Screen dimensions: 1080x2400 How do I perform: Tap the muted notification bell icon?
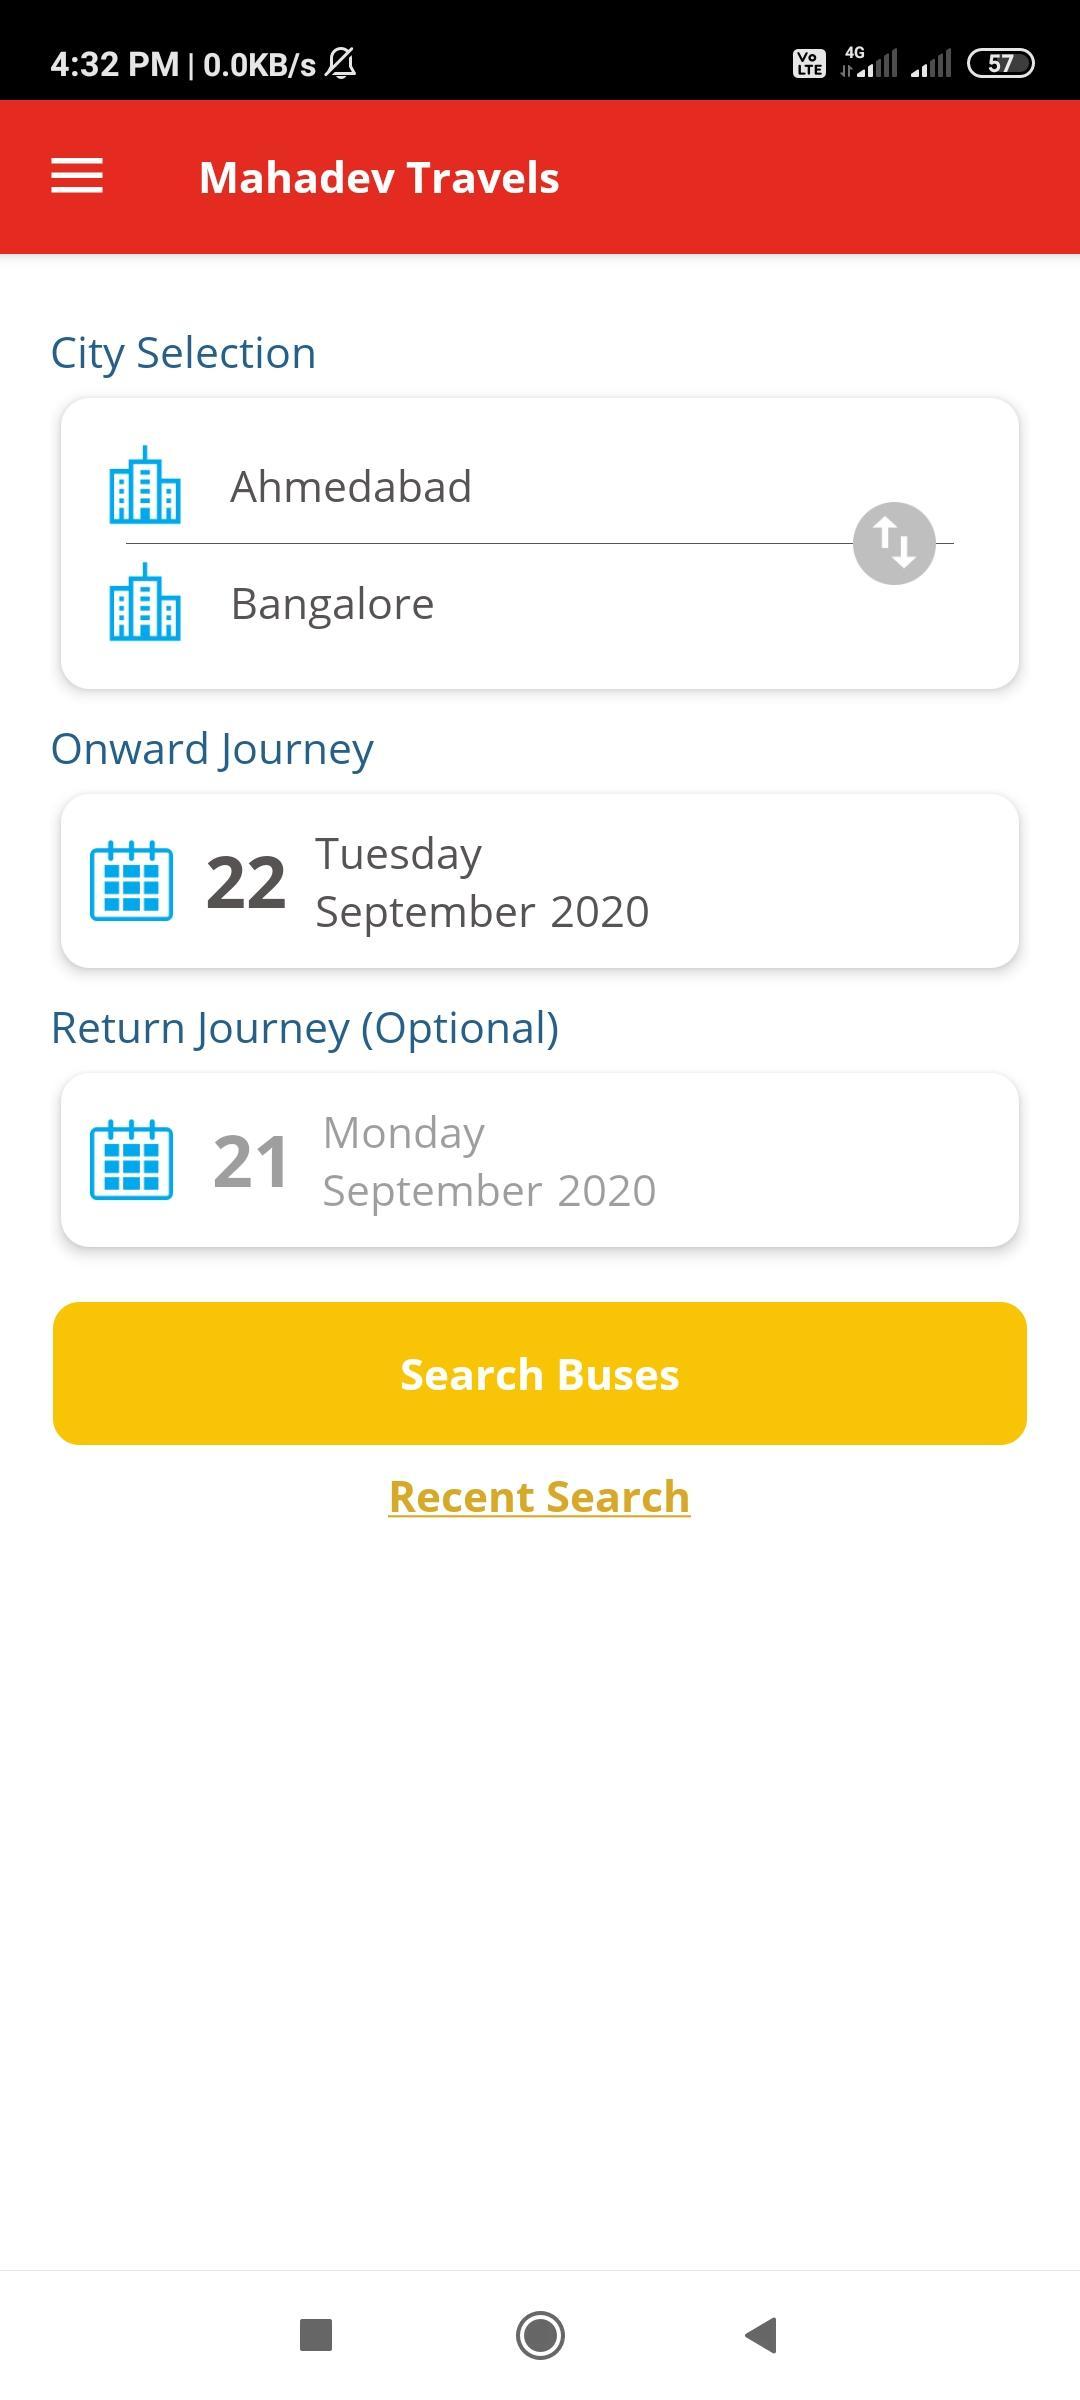click(x=341, y=64)
